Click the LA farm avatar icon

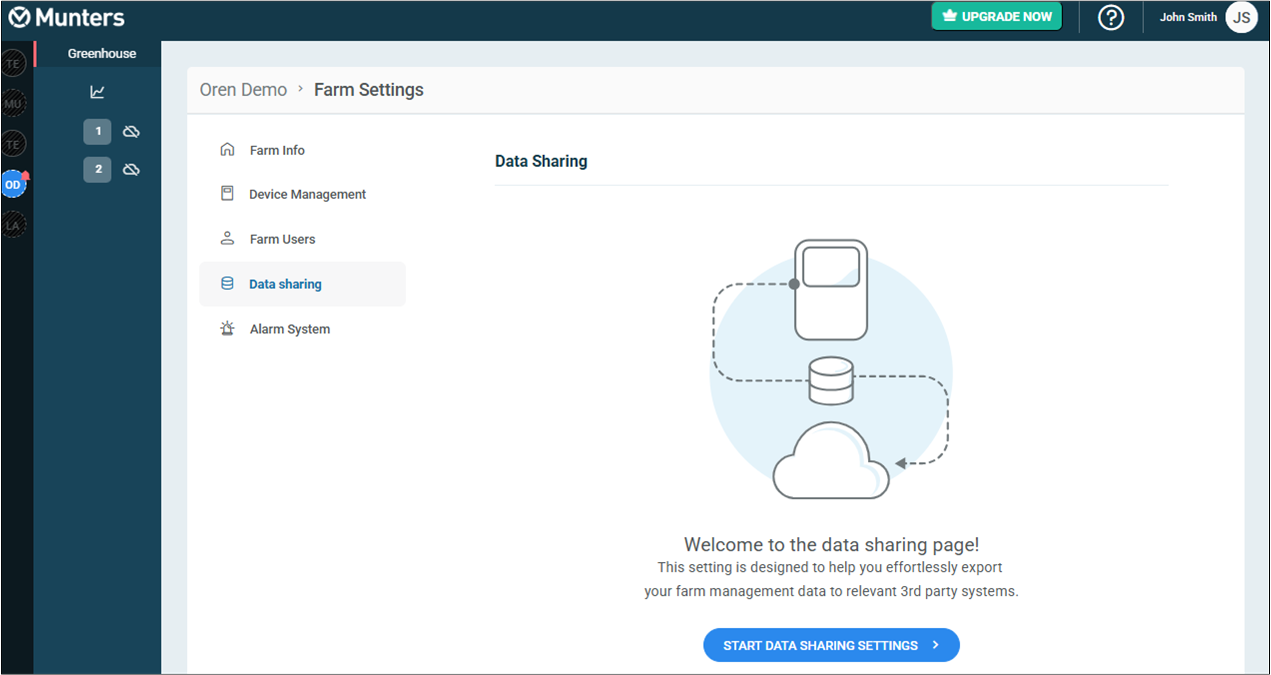tap(13, 224)
